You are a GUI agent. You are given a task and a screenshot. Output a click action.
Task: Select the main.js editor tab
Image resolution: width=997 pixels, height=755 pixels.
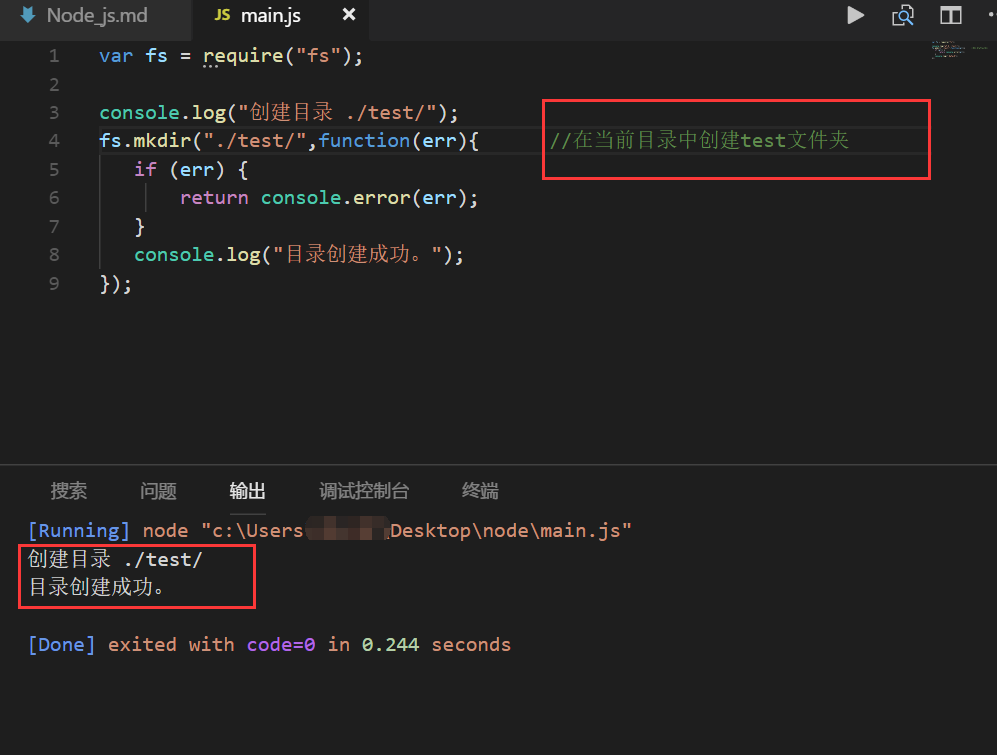[x=271, y=15]
